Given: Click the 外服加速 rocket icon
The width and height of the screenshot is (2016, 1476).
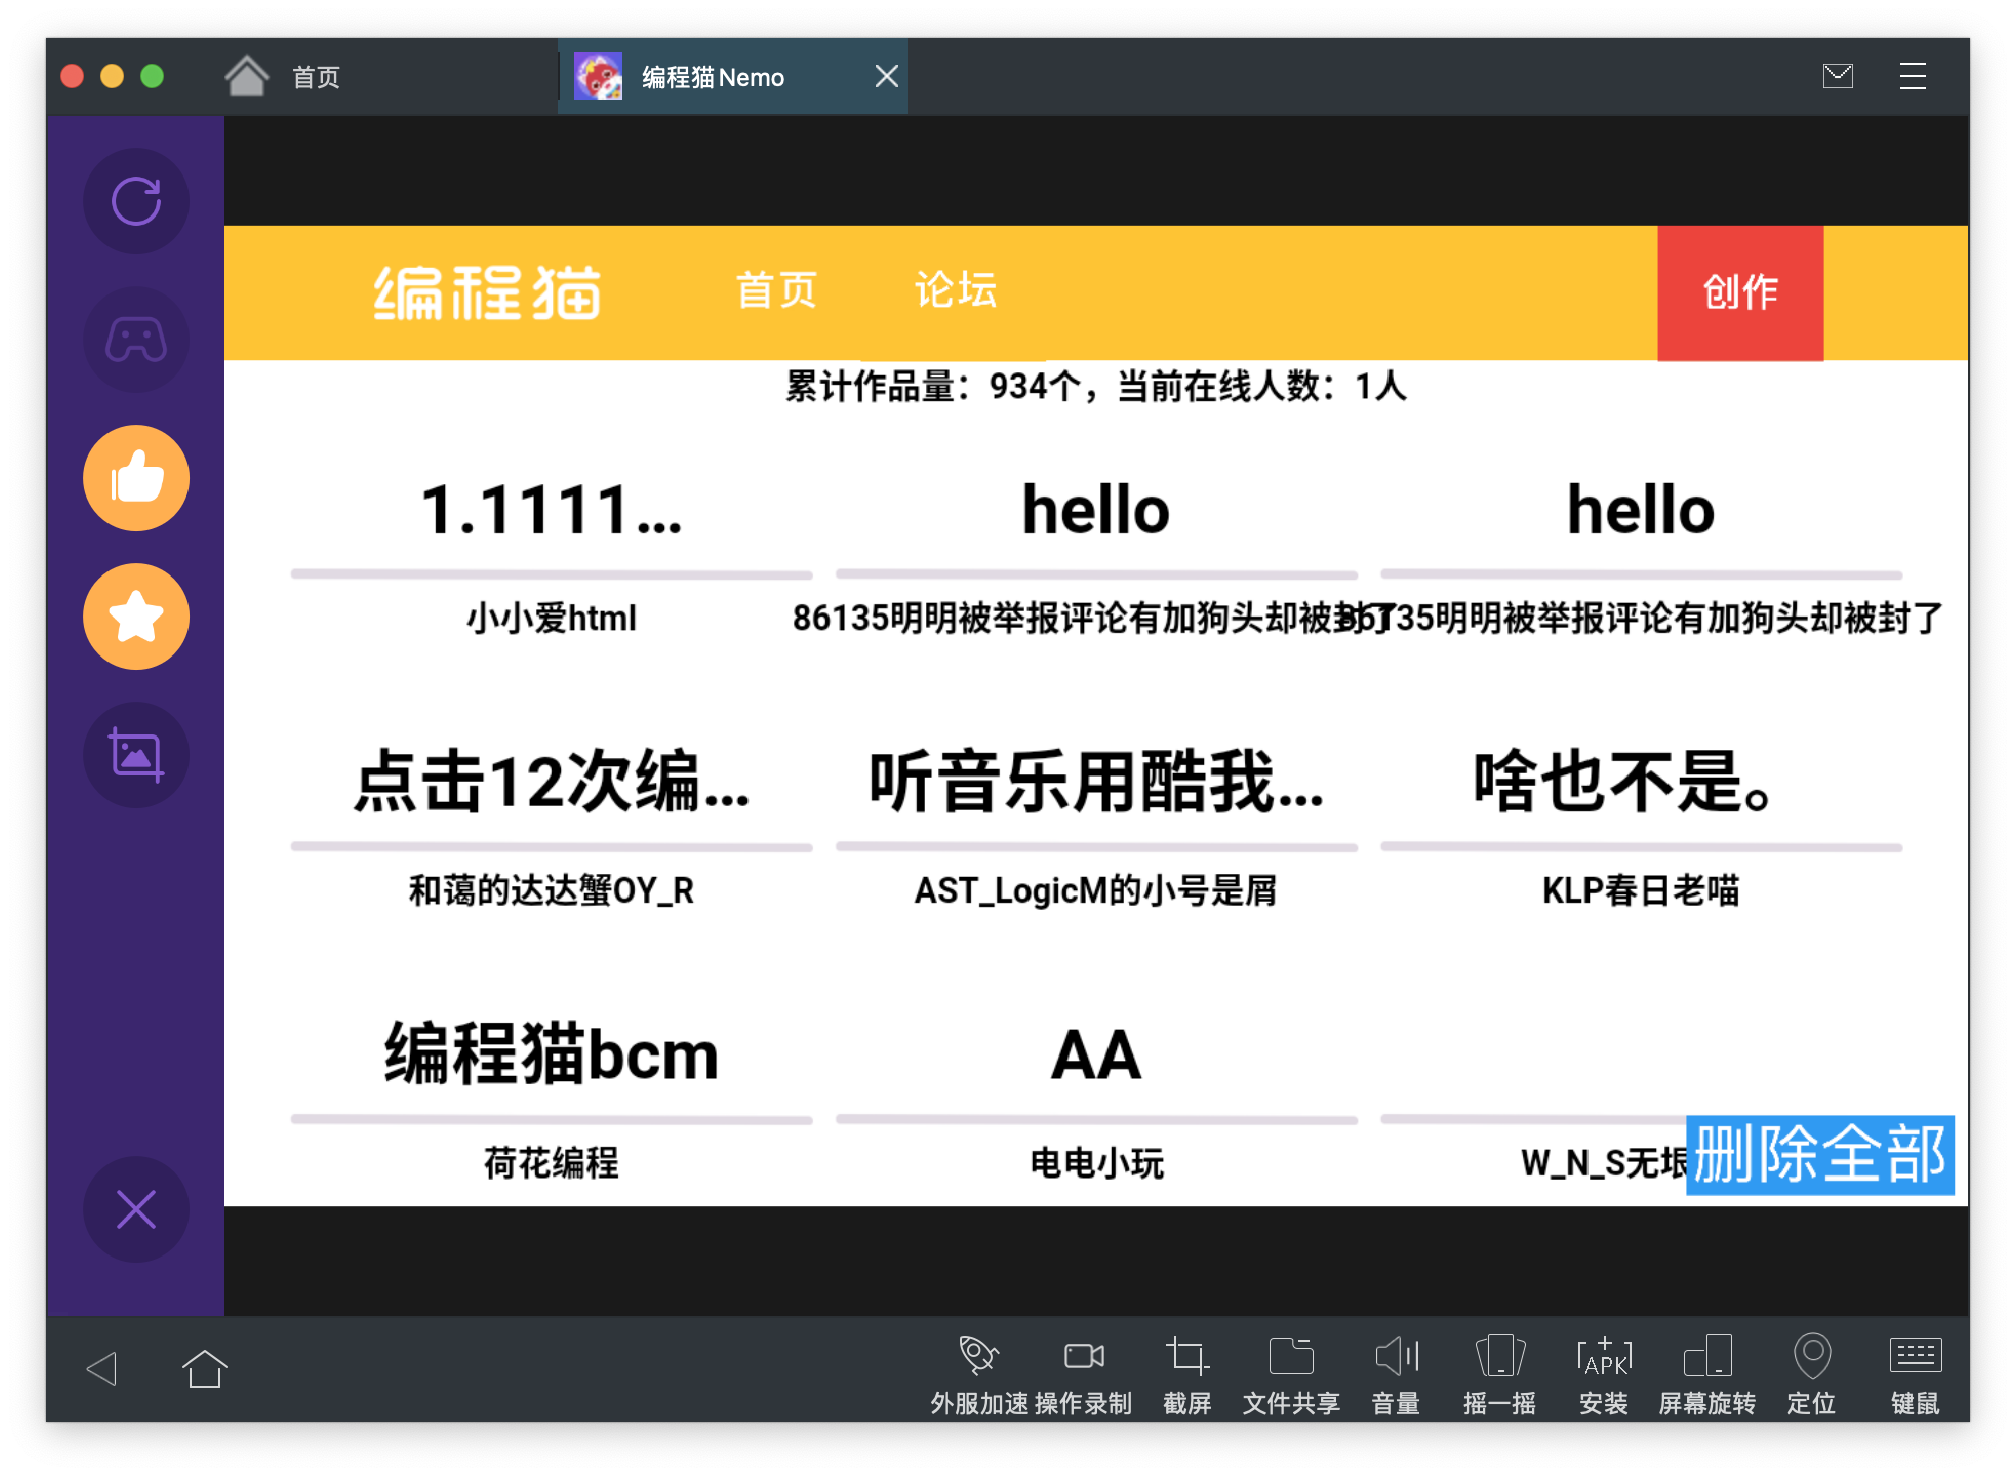Looking at the screenshot, I should coord(979,1356).
